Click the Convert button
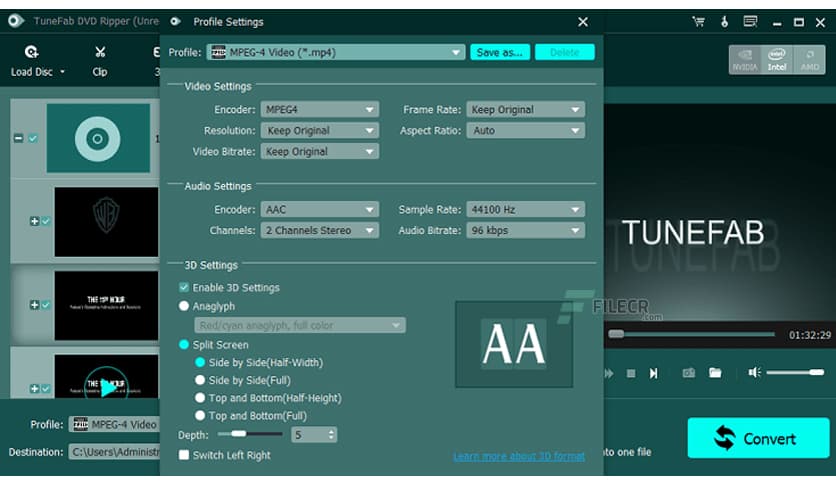Screen dimensions: 836x484 (x=758, y=438)
